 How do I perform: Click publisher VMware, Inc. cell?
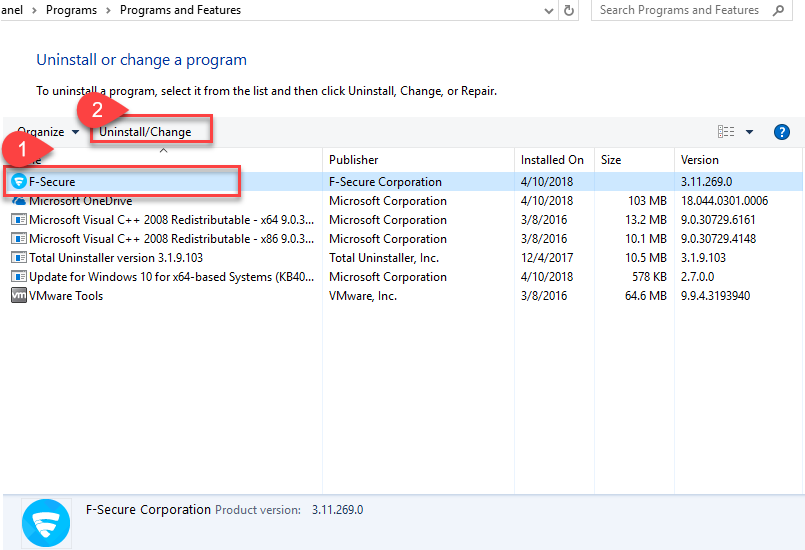[363, 296]
